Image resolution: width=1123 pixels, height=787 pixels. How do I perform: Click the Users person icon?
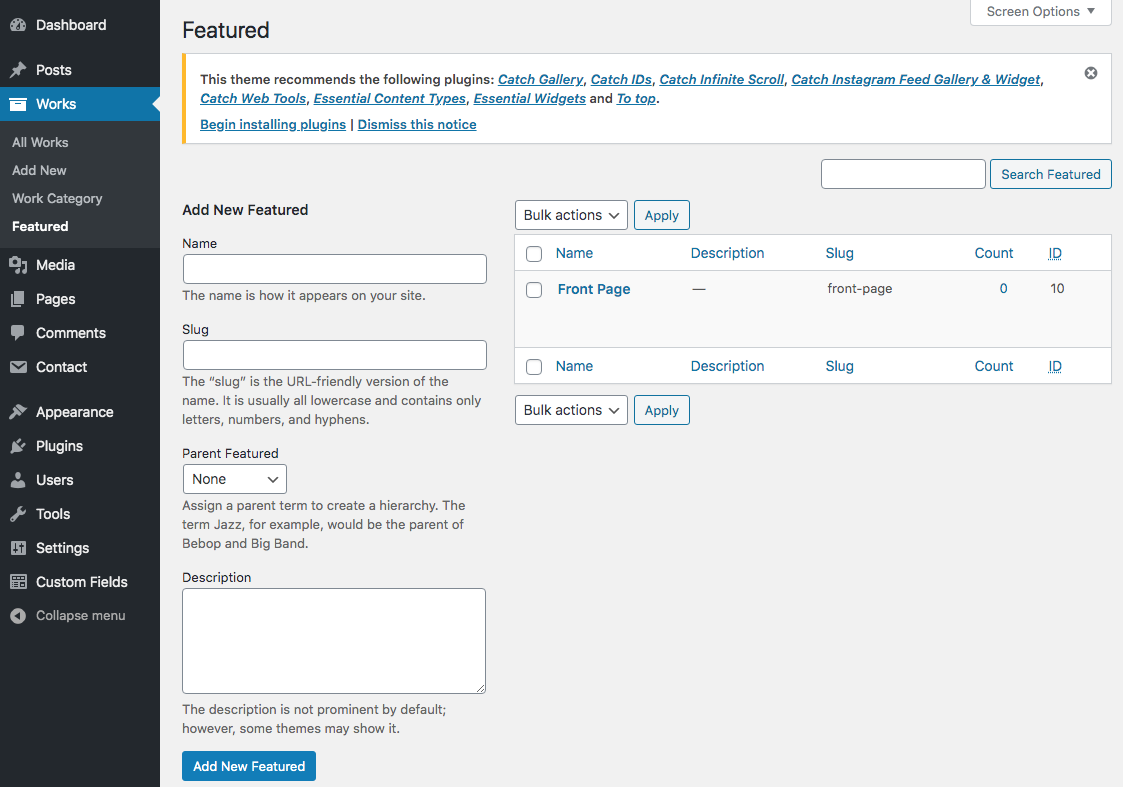18,480
